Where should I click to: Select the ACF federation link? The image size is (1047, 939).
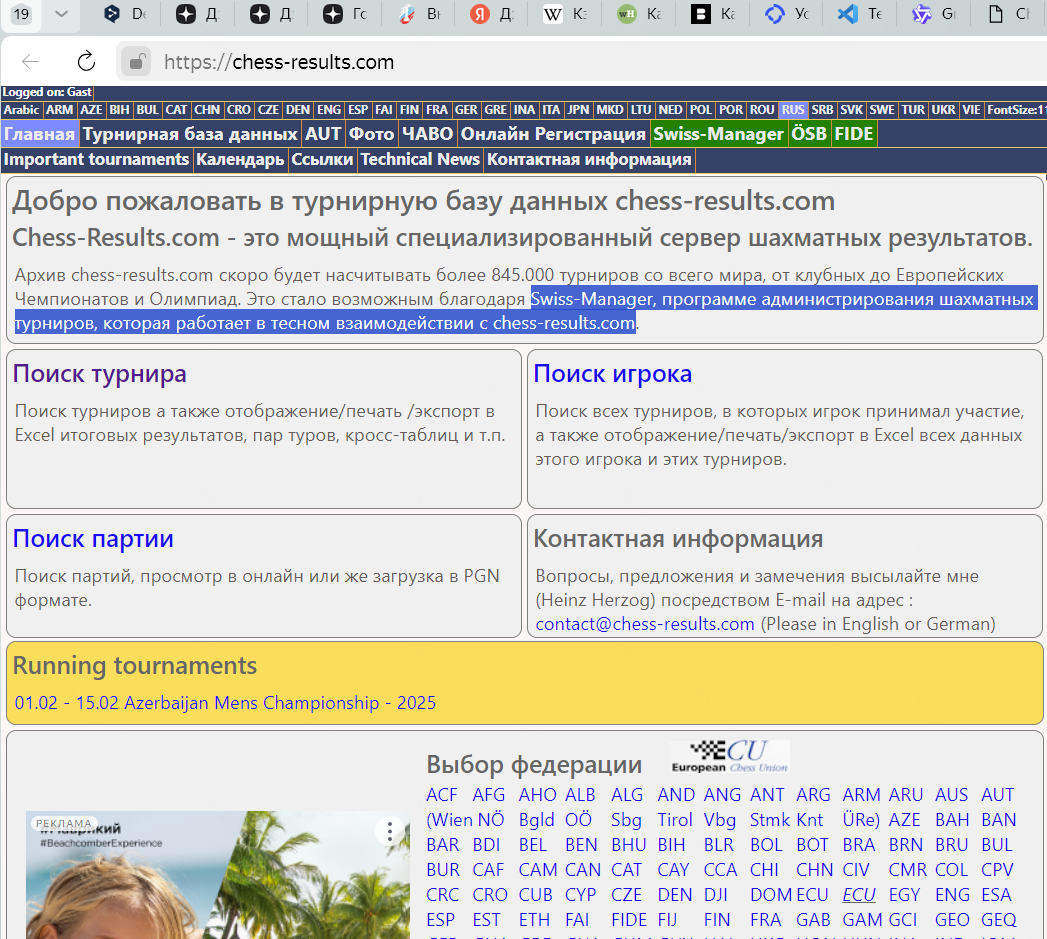point(441,795)
